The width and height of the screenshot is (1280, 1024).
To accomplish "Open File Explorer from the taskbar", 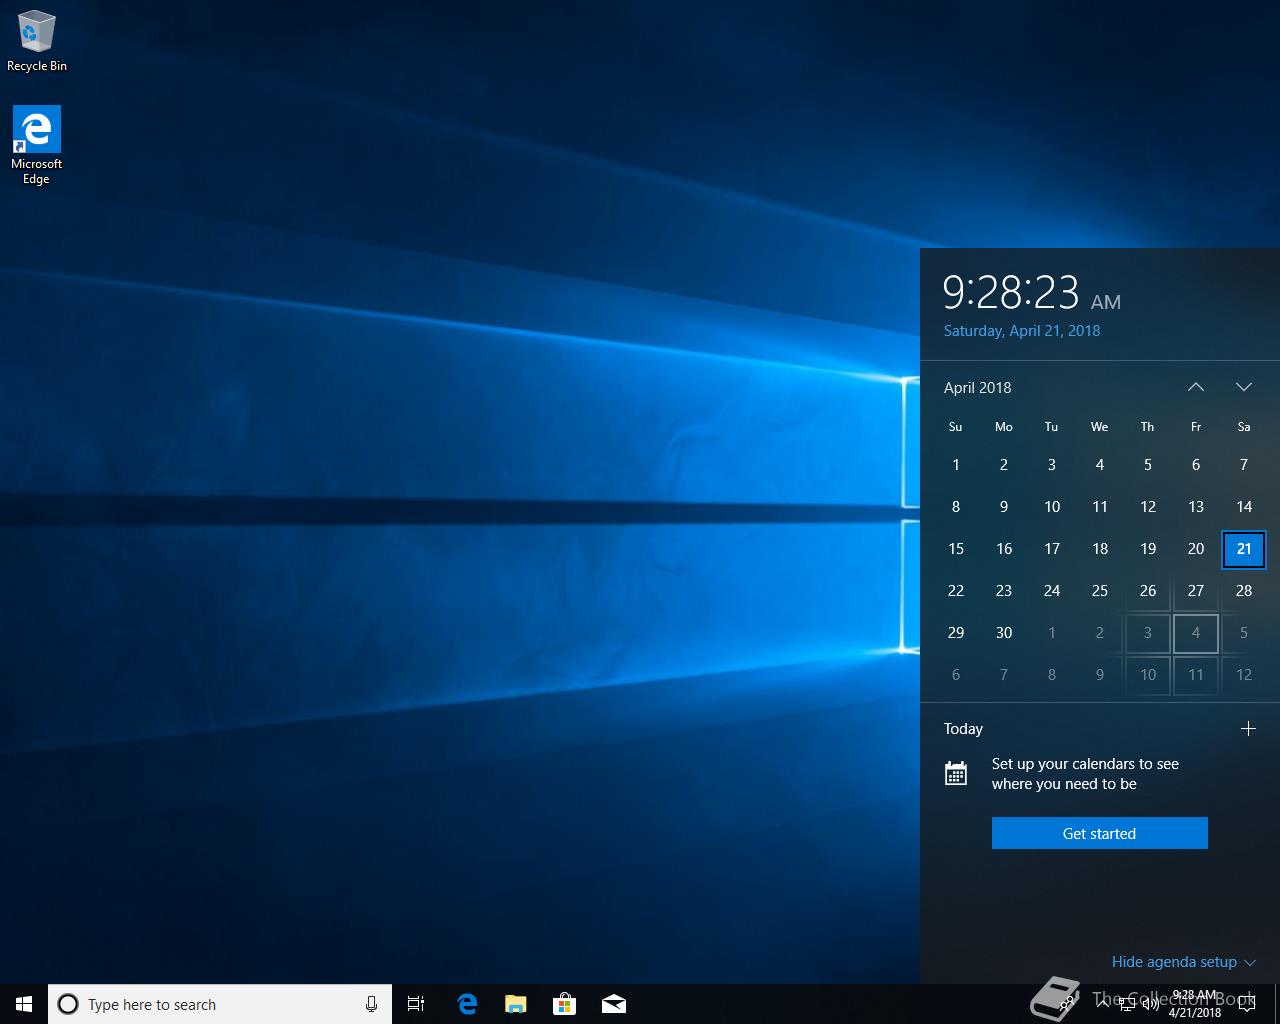I will click(516, 1004).
